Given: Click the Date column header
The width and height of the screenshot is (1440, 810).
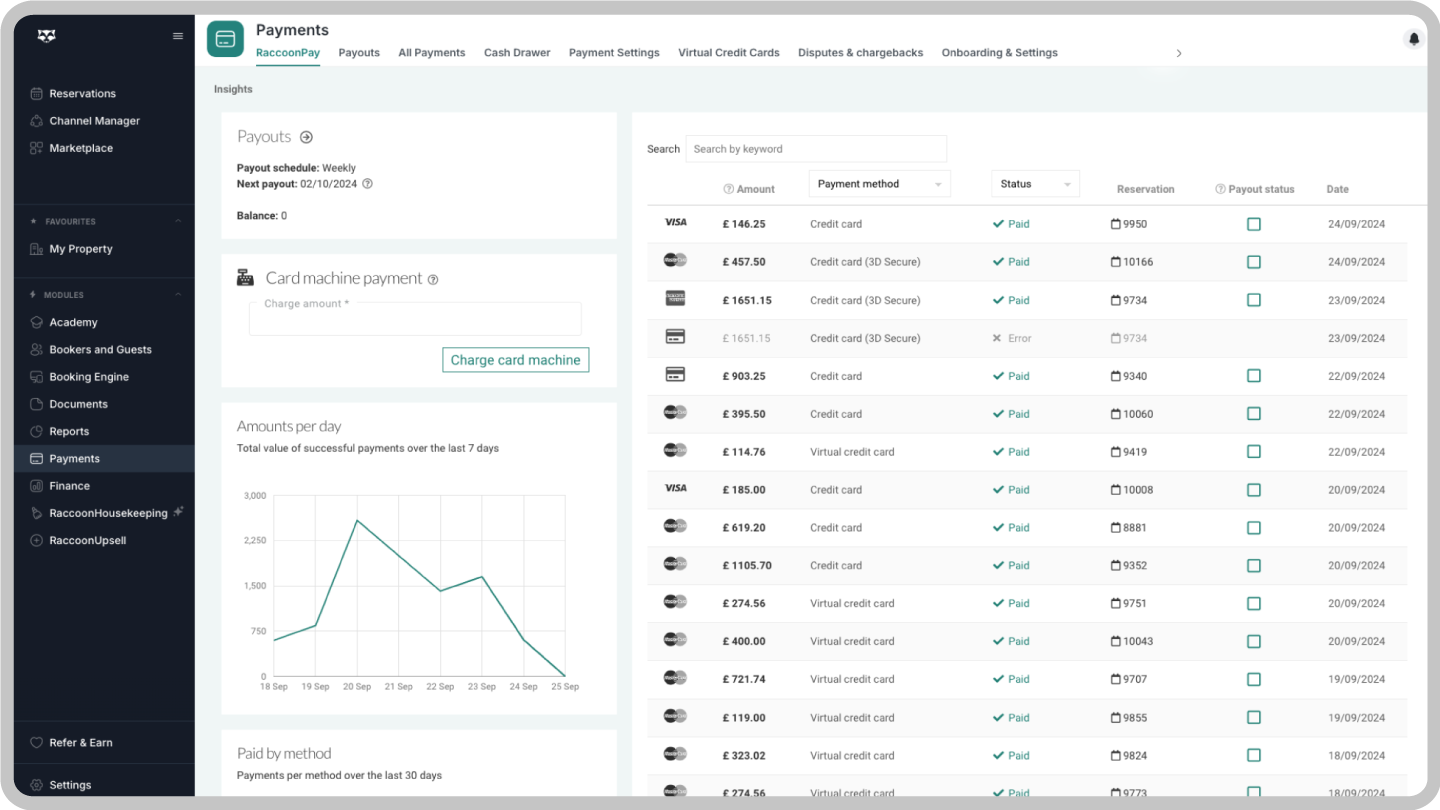Looking at the screenshot, I should [x=1338, y=189].
